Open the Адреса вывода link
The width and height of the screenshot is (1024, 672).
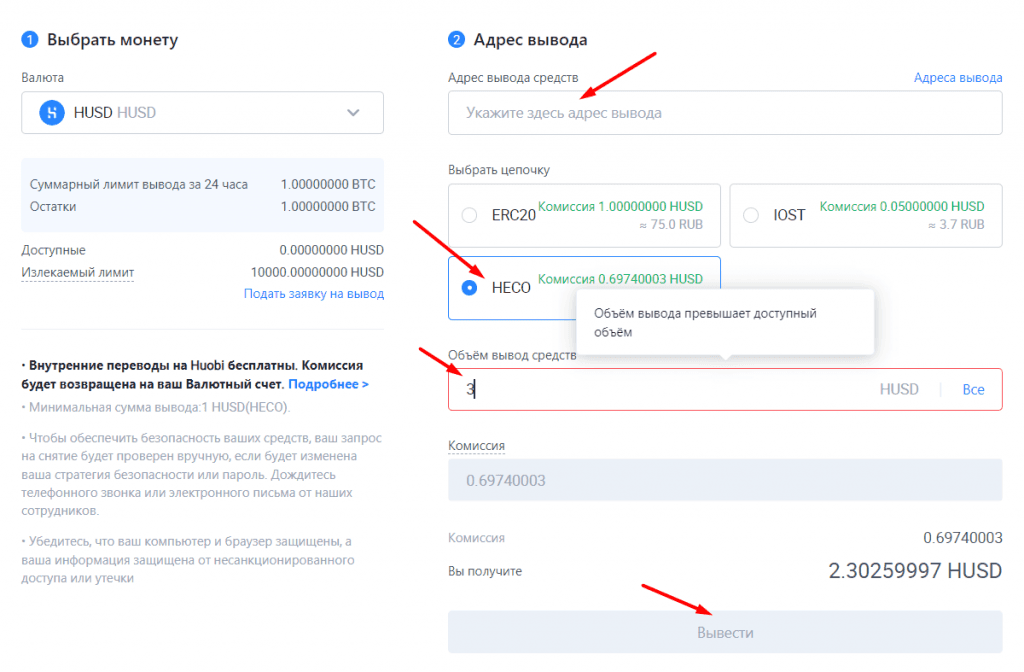point(957,78)
